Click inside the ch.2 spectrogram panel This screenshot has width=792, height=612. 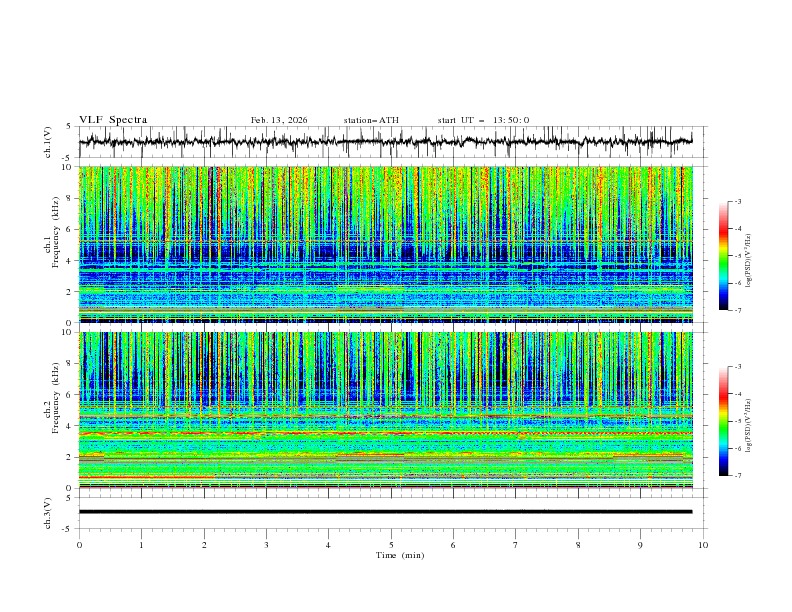point(390,410)
